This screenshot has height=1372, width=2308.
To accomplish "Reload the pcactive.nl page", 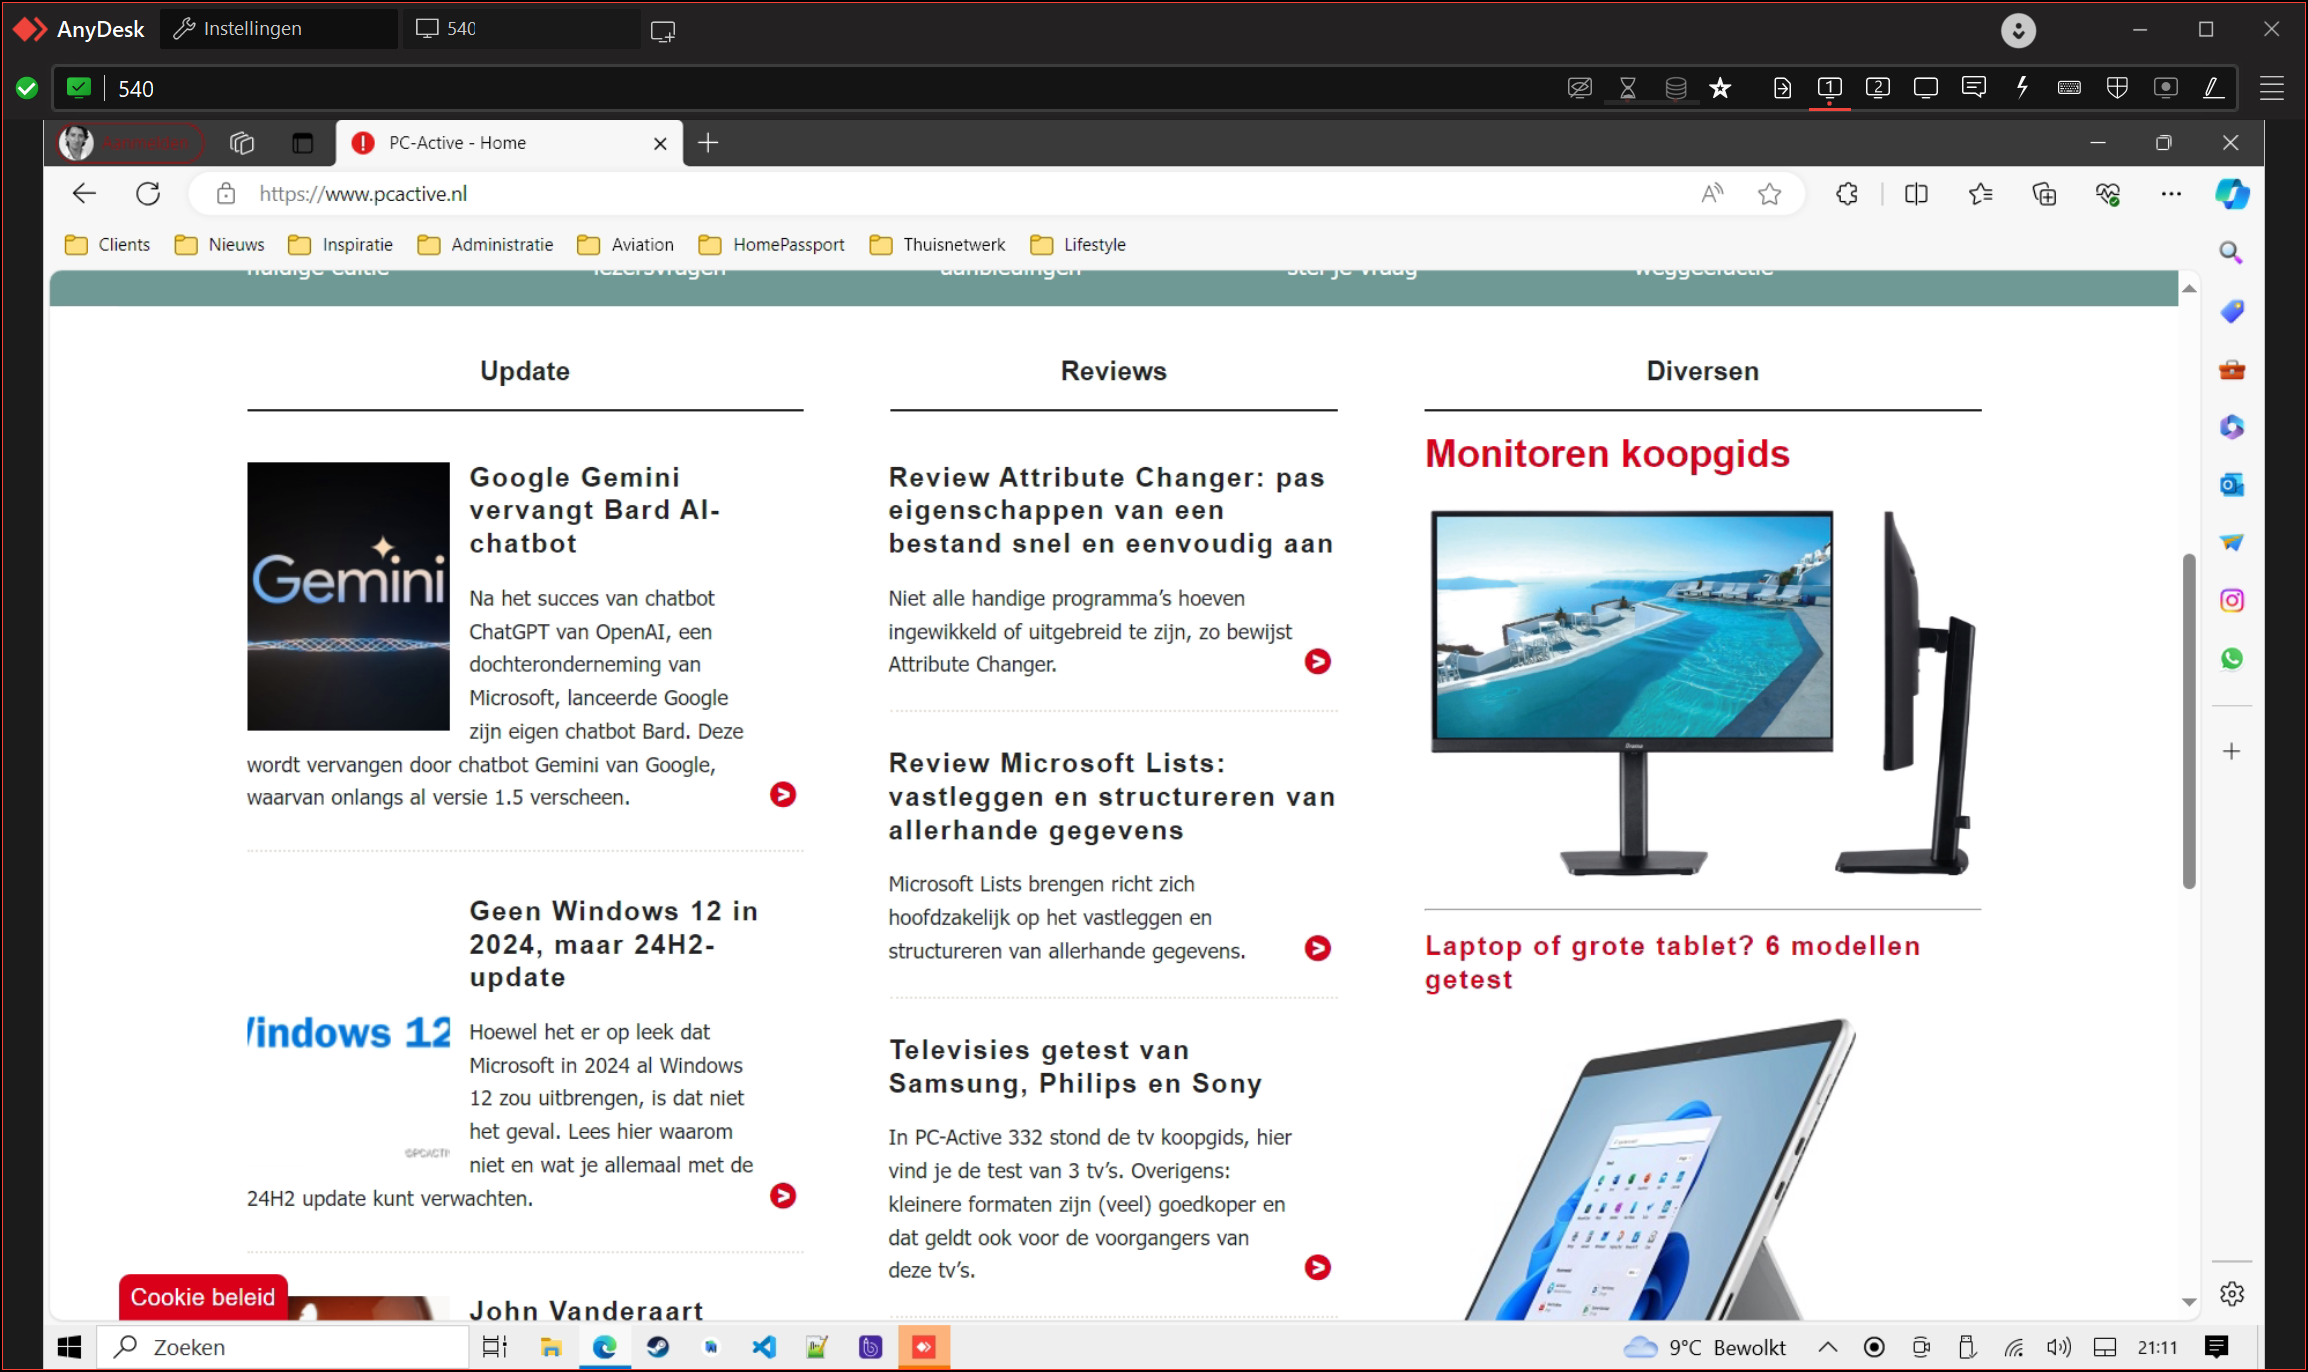I will pos(148,194).
